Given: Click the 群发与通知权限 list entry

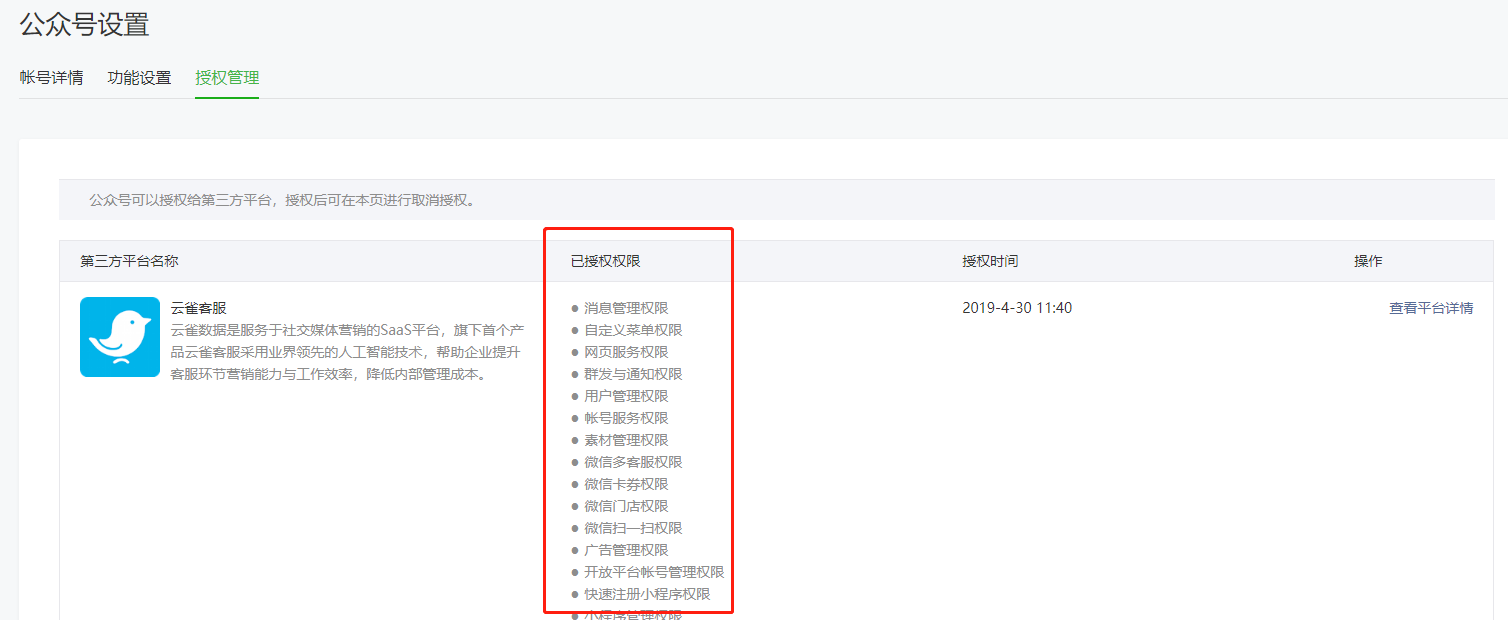Looking at the screenshot, I should [x=633, y=374].
